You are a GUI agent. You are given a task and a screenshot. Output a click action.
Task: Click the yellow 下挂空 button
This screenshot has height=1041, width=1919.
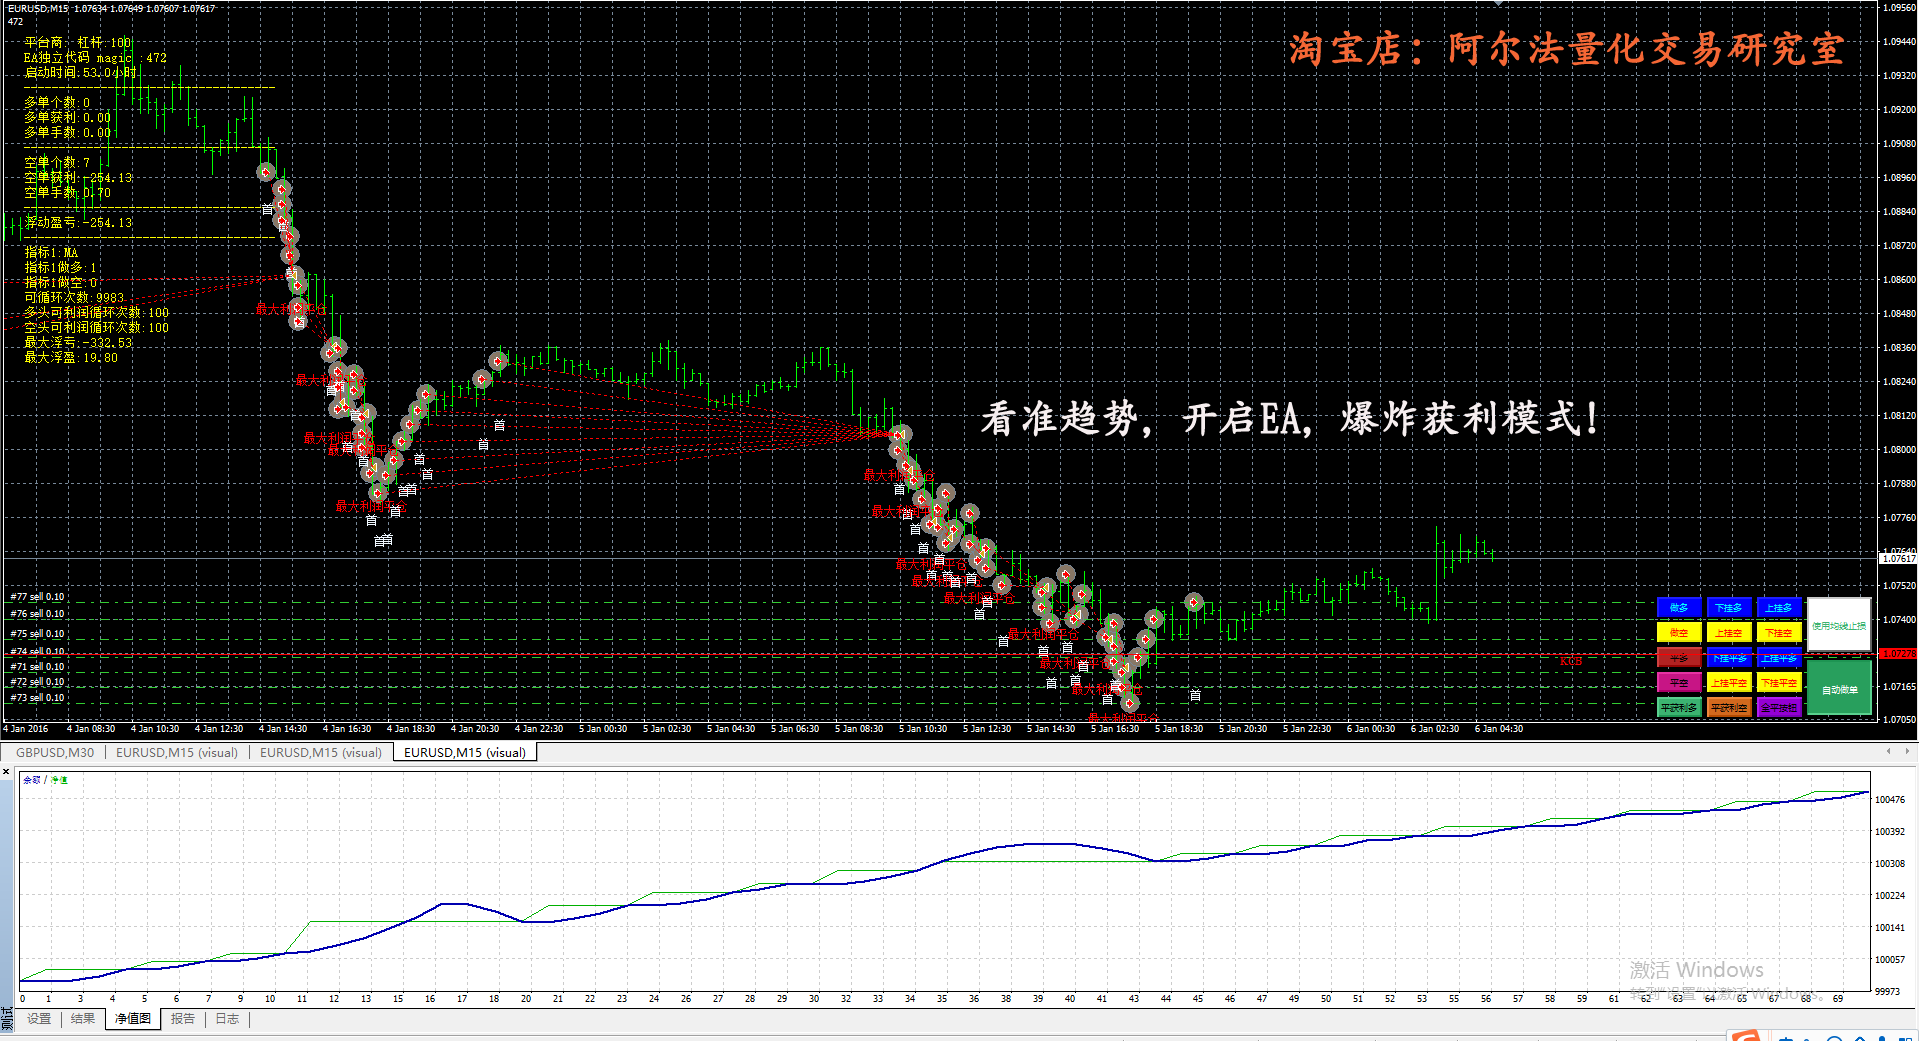(x=1779, y=632)
